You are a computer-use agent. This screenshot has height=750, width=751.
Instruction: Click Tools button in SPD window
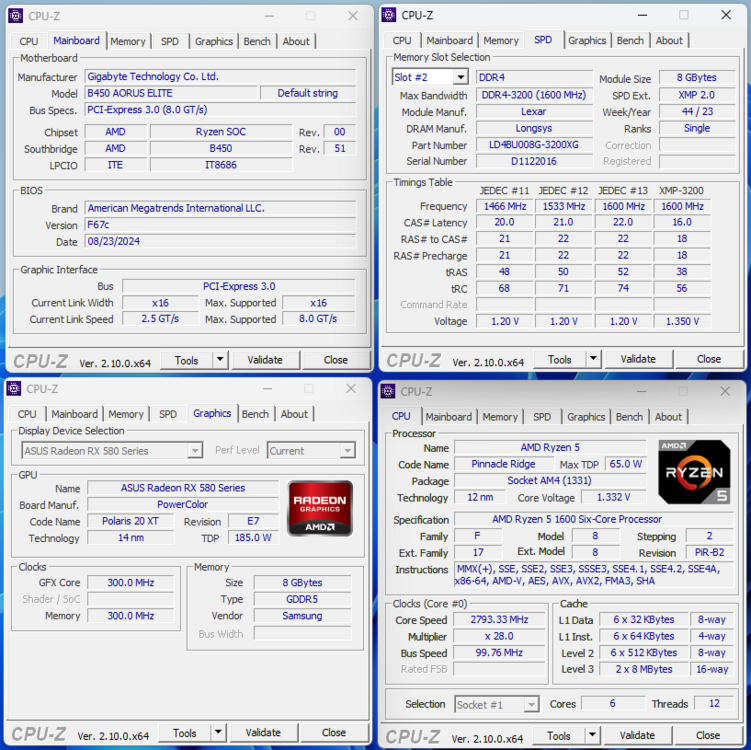[559, 359]
